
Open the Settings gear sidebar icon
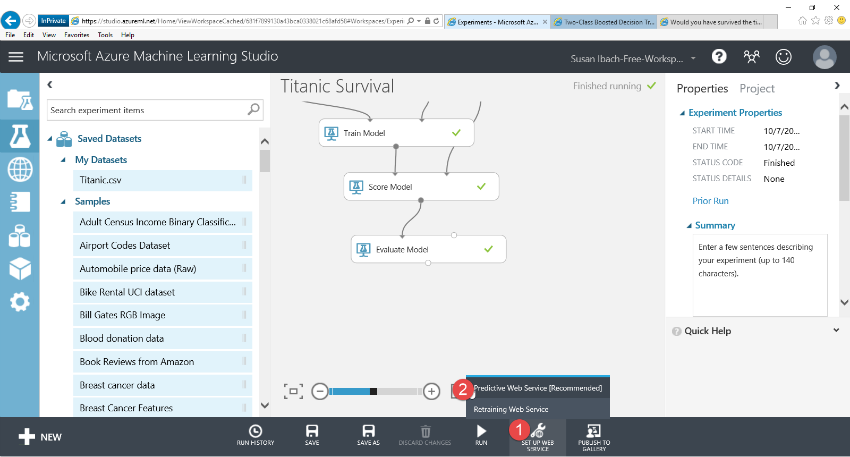point(20,301)
